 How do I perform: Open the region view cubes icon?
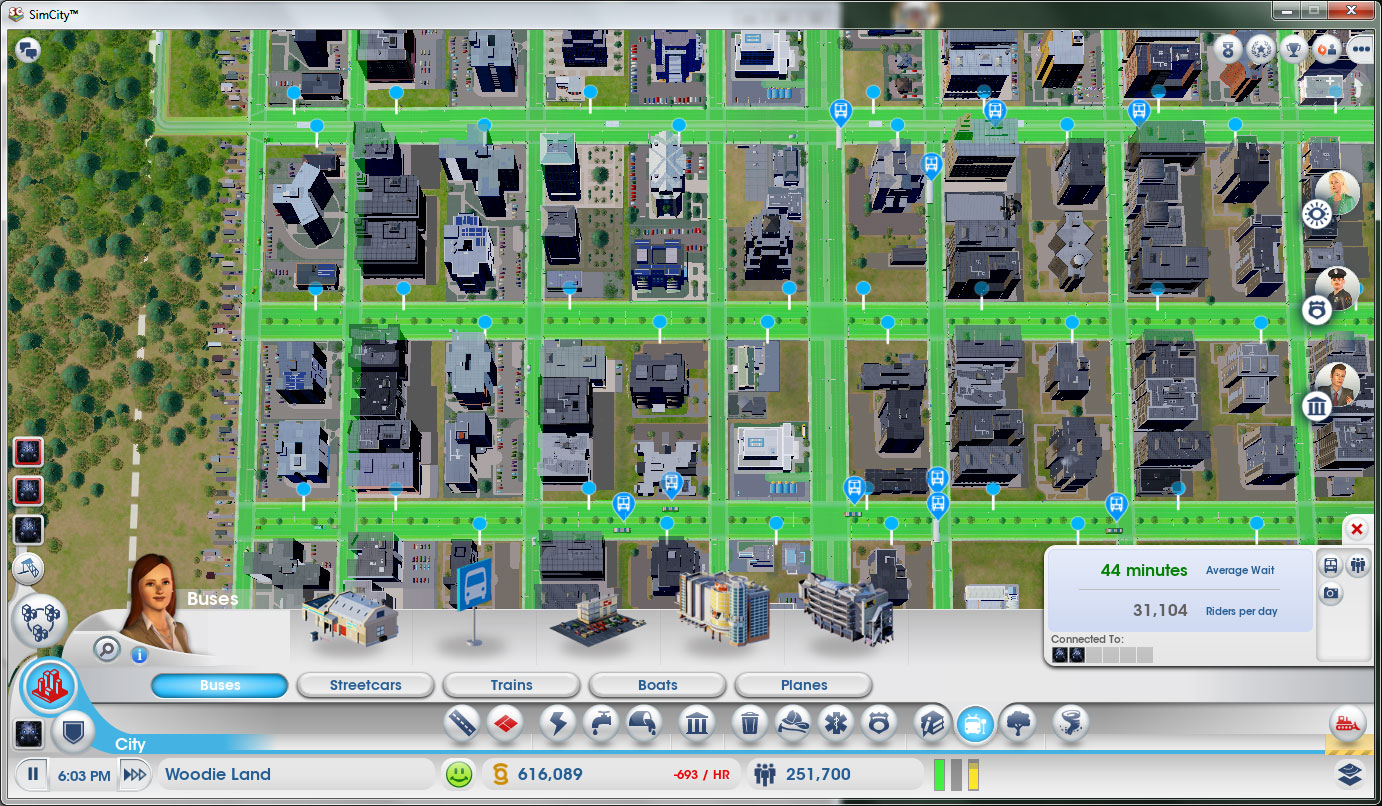[x=40, y=621]
